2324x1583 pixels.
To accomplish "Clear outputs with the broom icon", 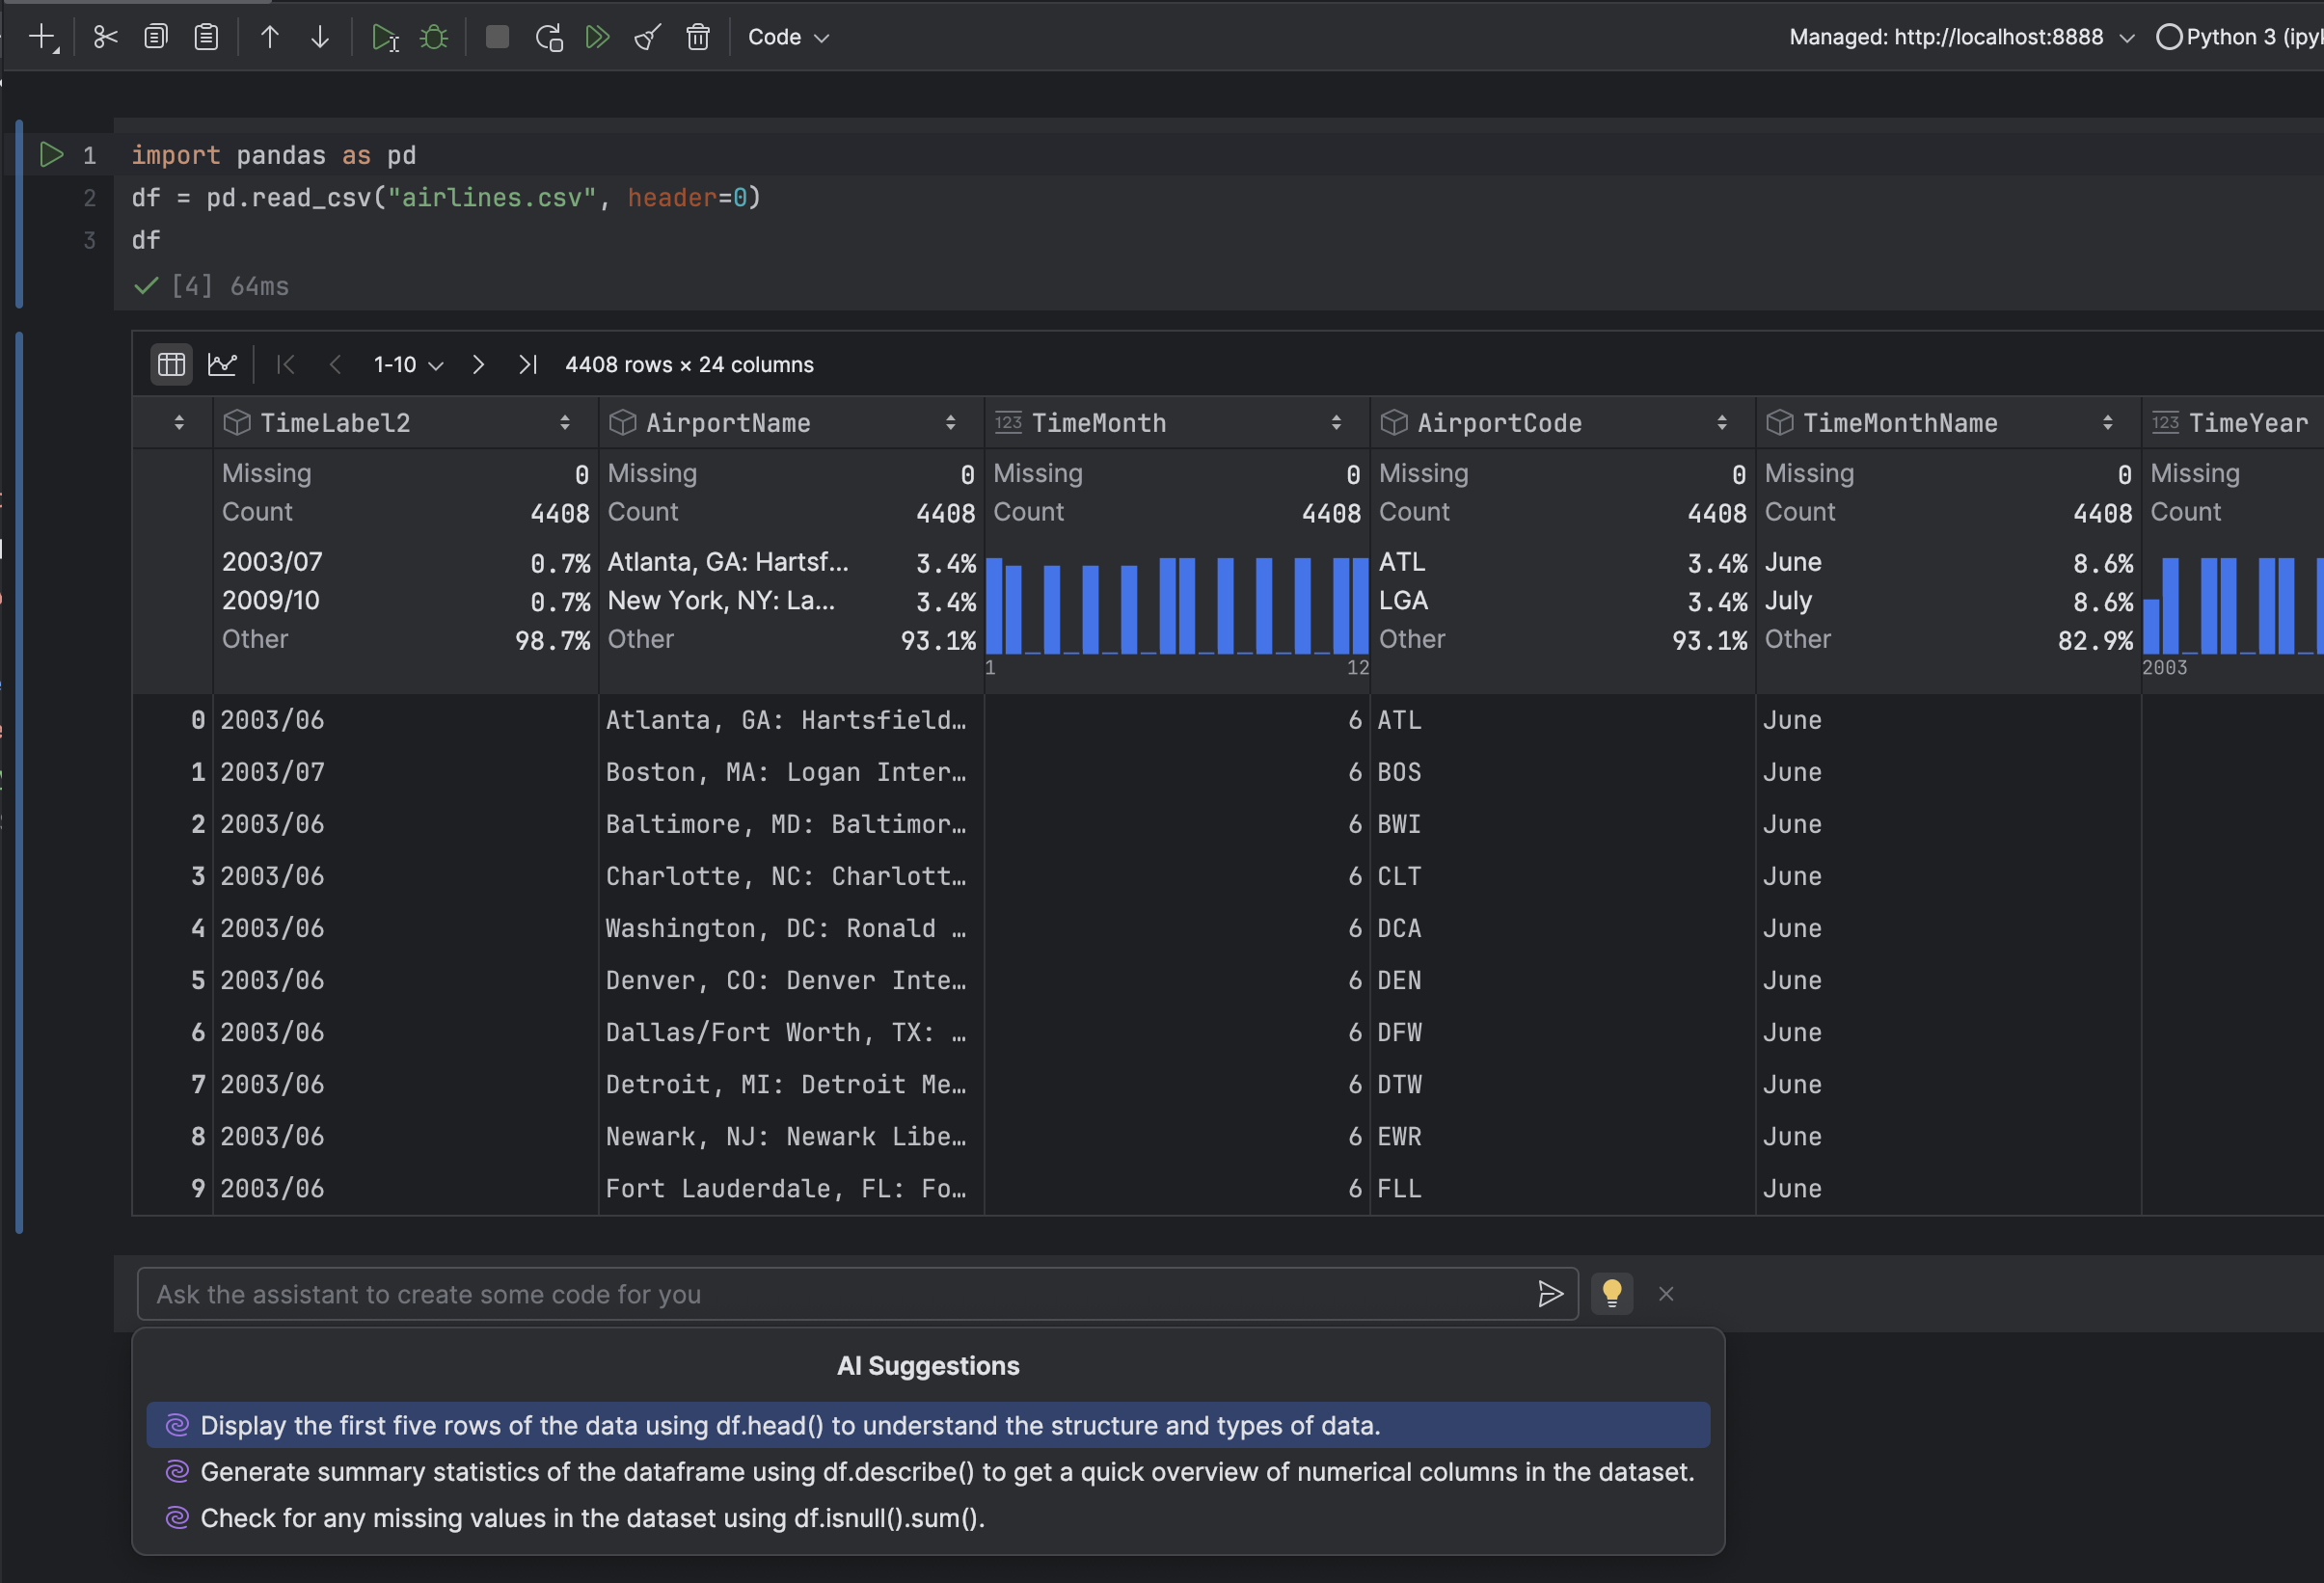I will click(647, 37).
